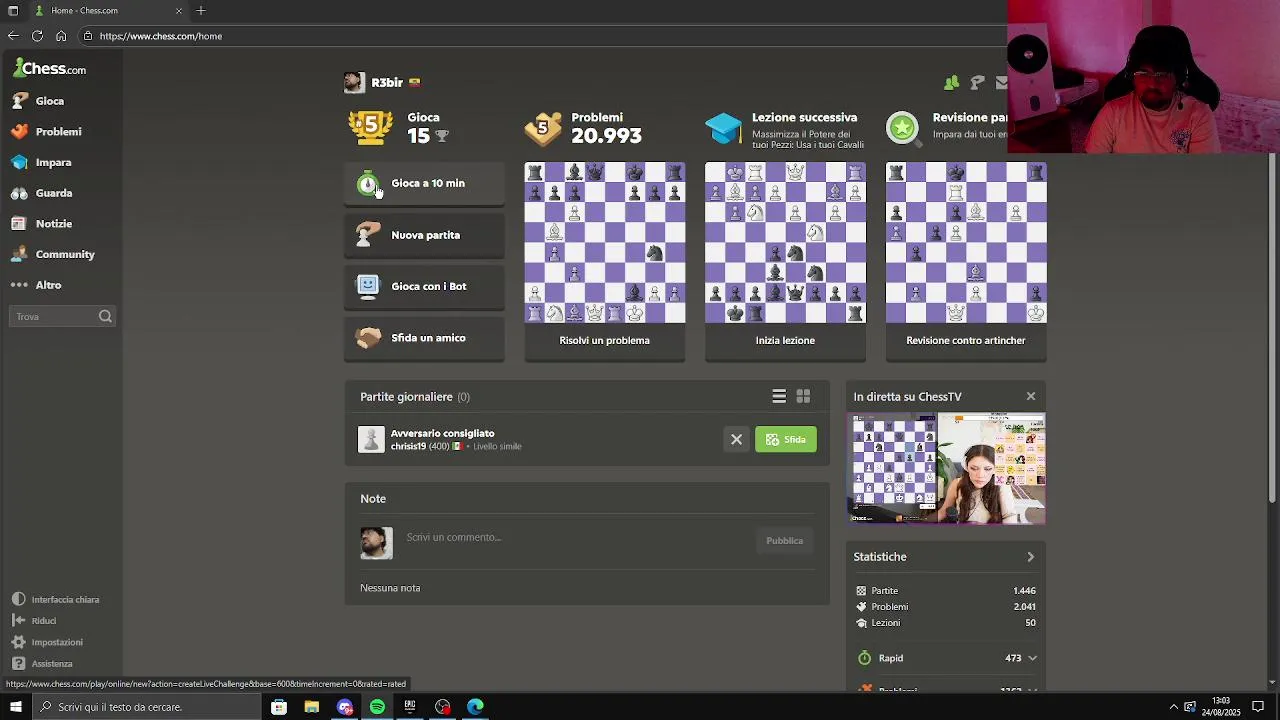
Task: Click Nuova partita button
Action: point(425,235)
